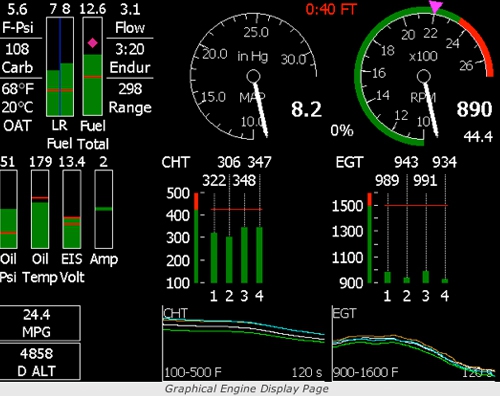Screen dimensions: 500x396
Task: Open the 4858 D ALT data box
Action: 40,362
